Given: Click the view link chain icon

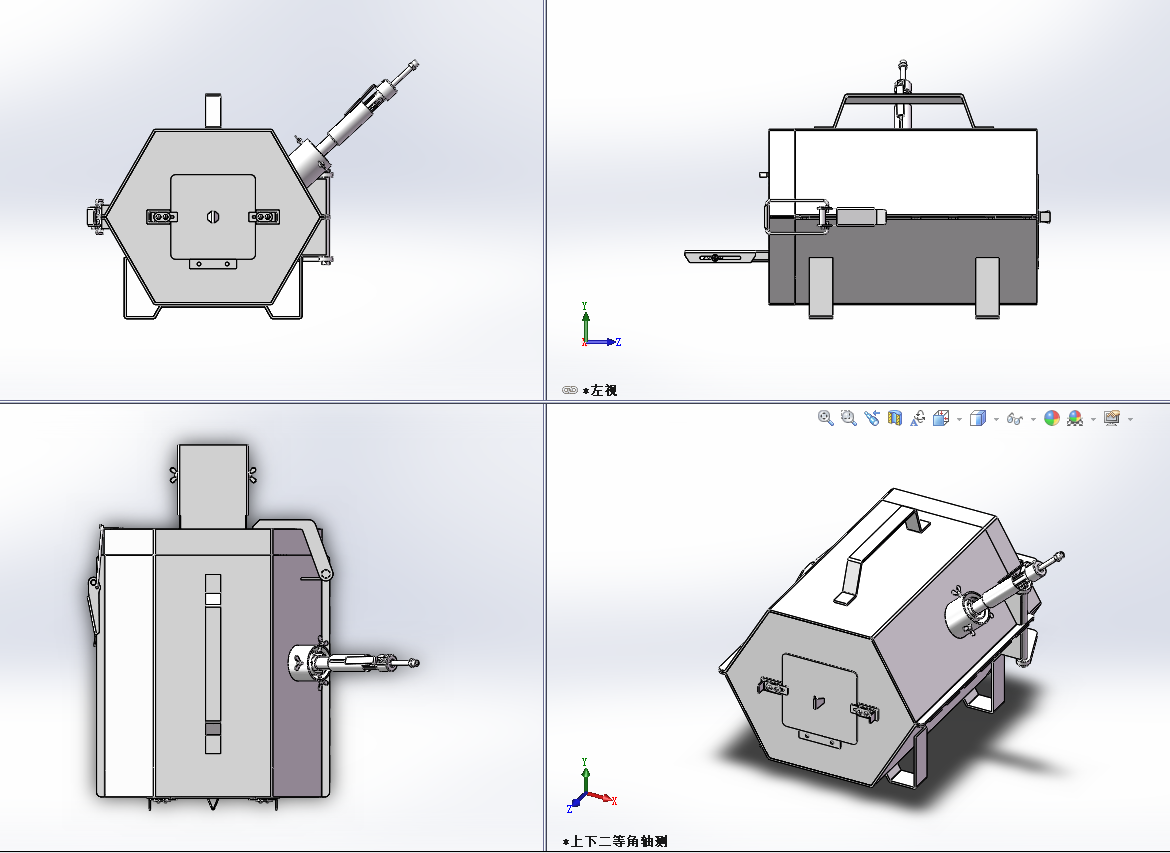Looking at the screenshot, I should pyautogui.click(x=569, y=390).
